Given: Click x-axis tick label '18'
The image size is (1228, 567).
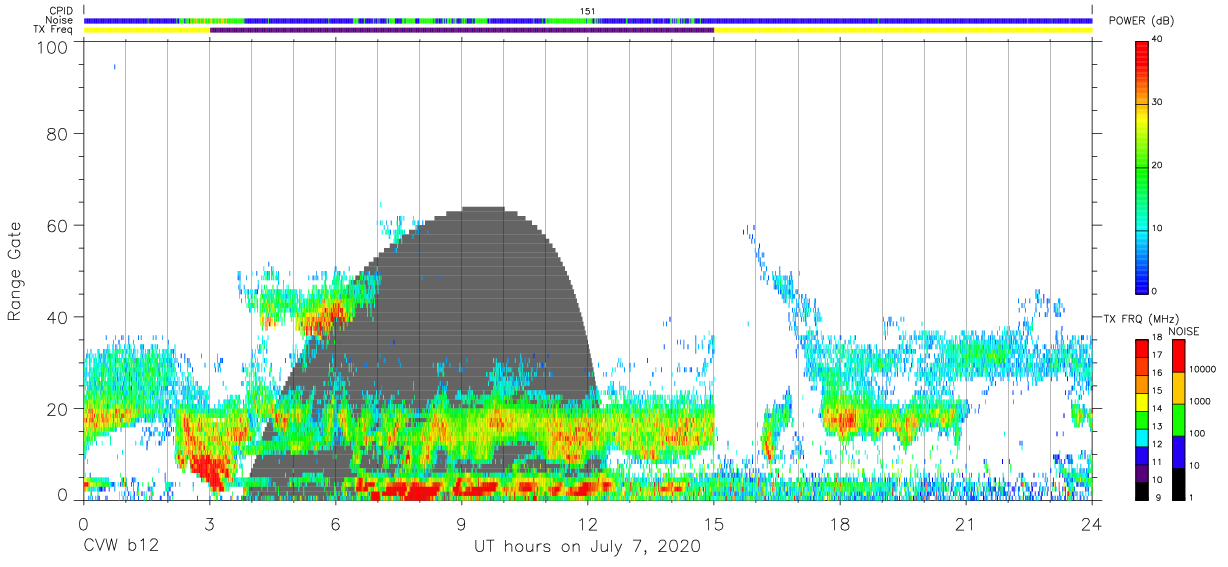Looking at the screenshot, I should [x=840, y=524].
